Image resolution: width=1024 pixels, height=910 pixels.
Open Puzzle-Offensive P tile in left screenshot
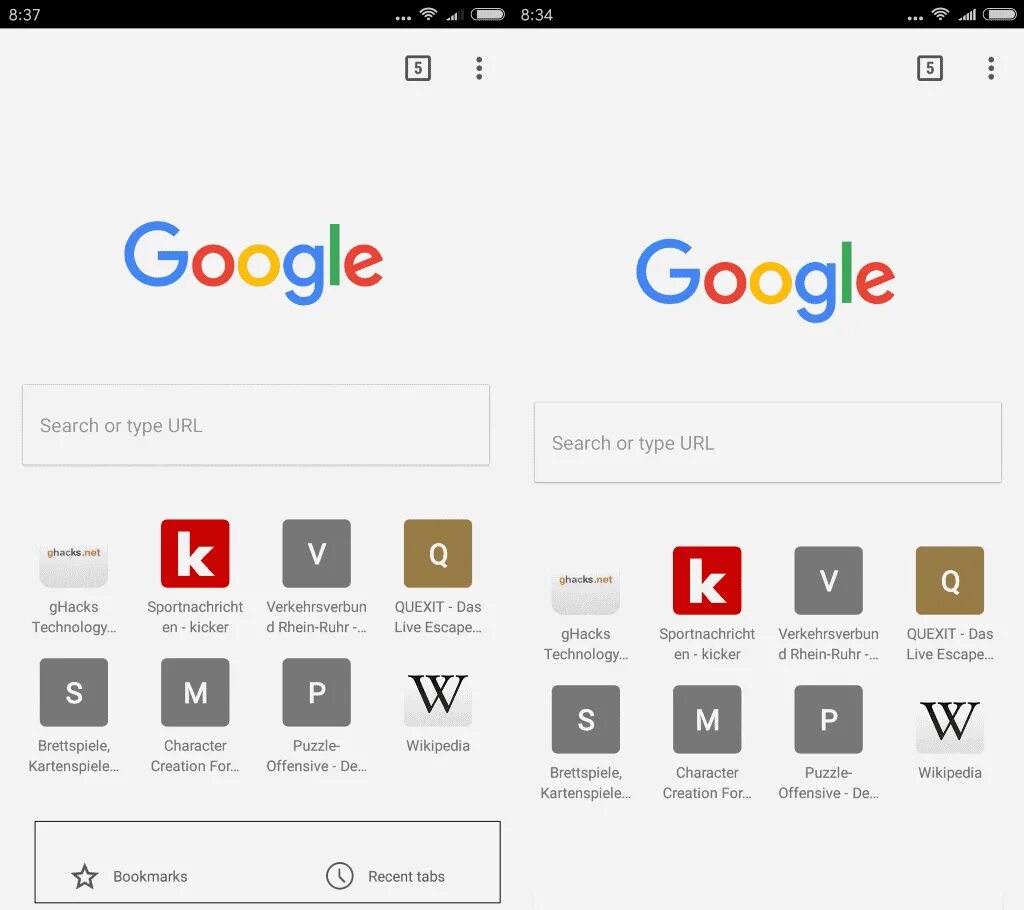[x=317, y=692]
